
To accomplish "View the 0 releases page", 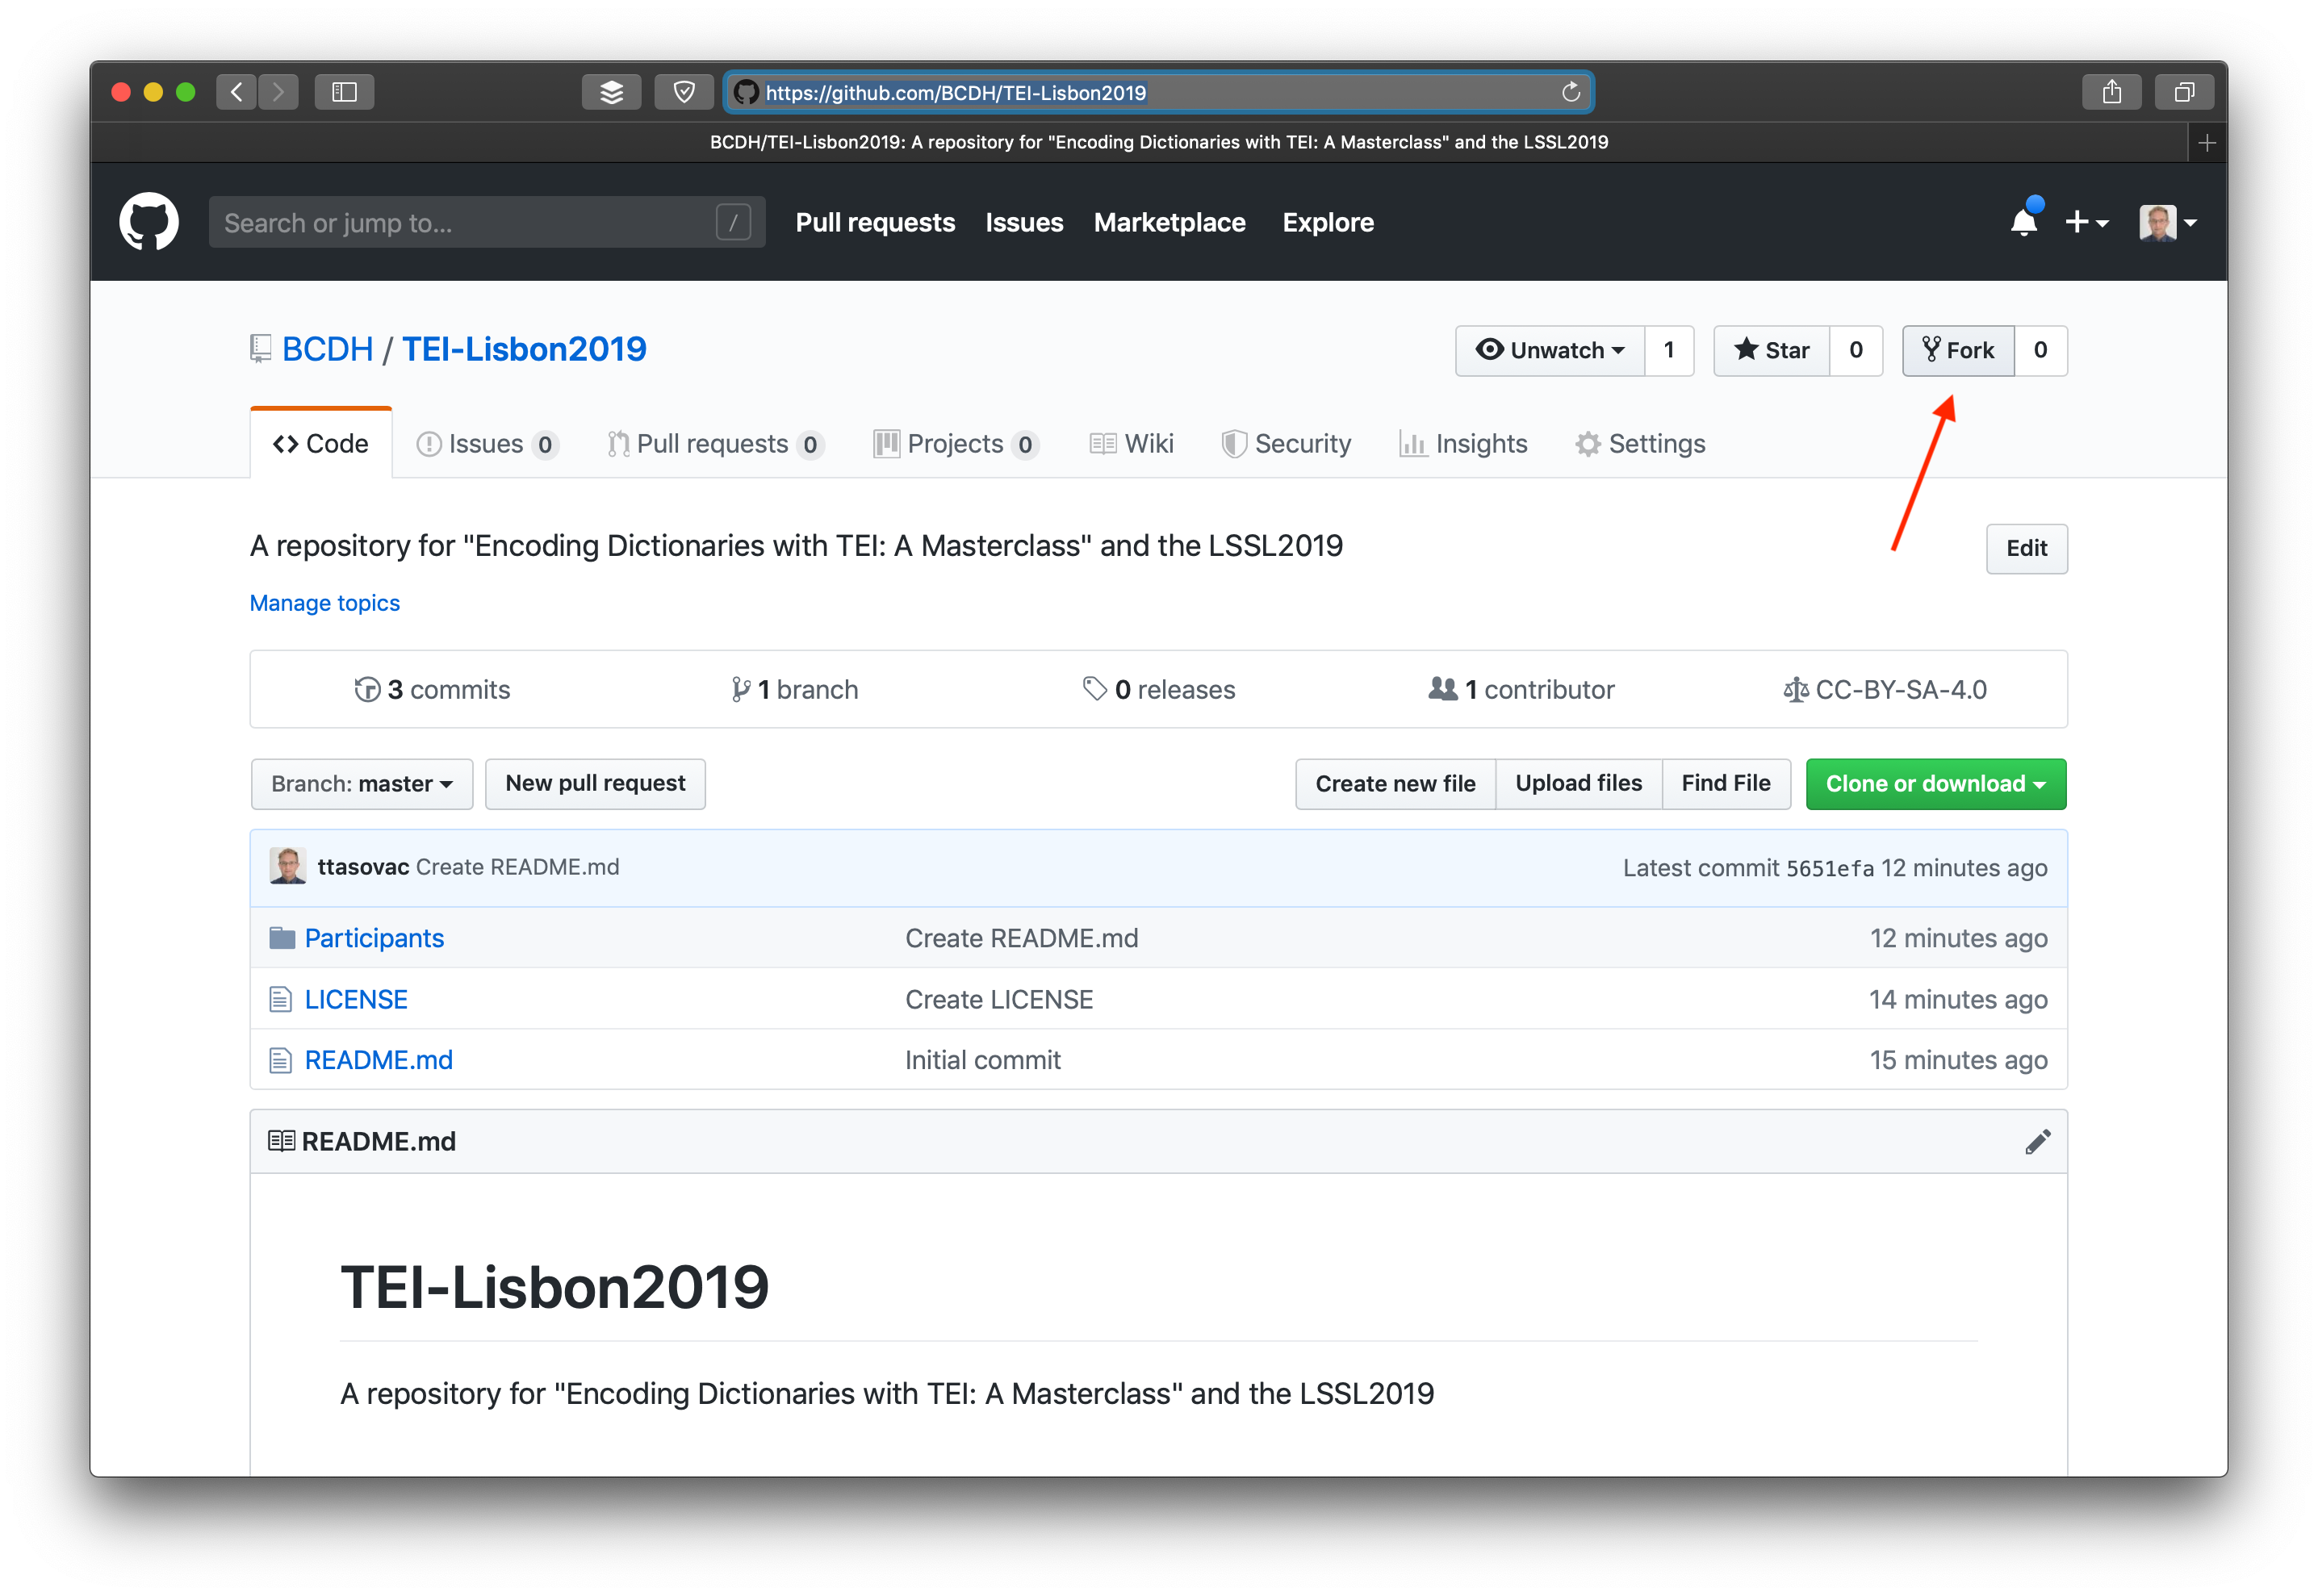I will (1159, 690).
